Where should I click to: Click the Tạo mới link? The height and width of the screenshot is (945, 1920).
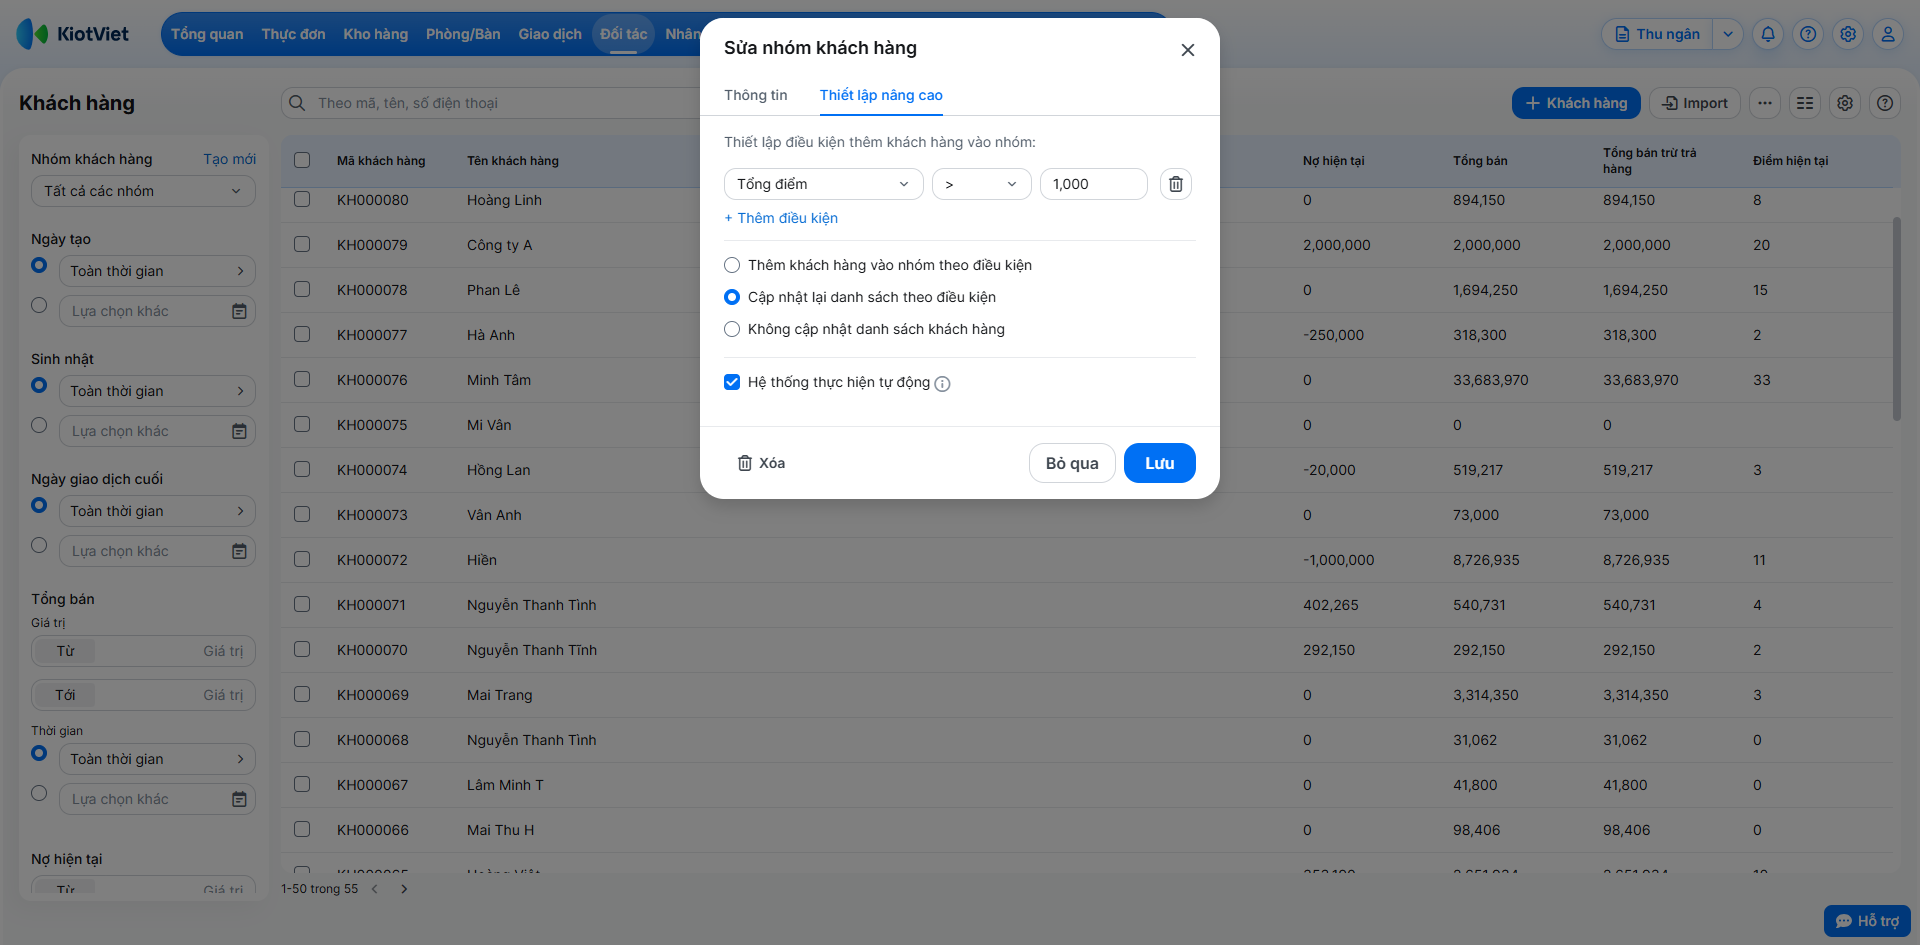(x=230, y=159)
